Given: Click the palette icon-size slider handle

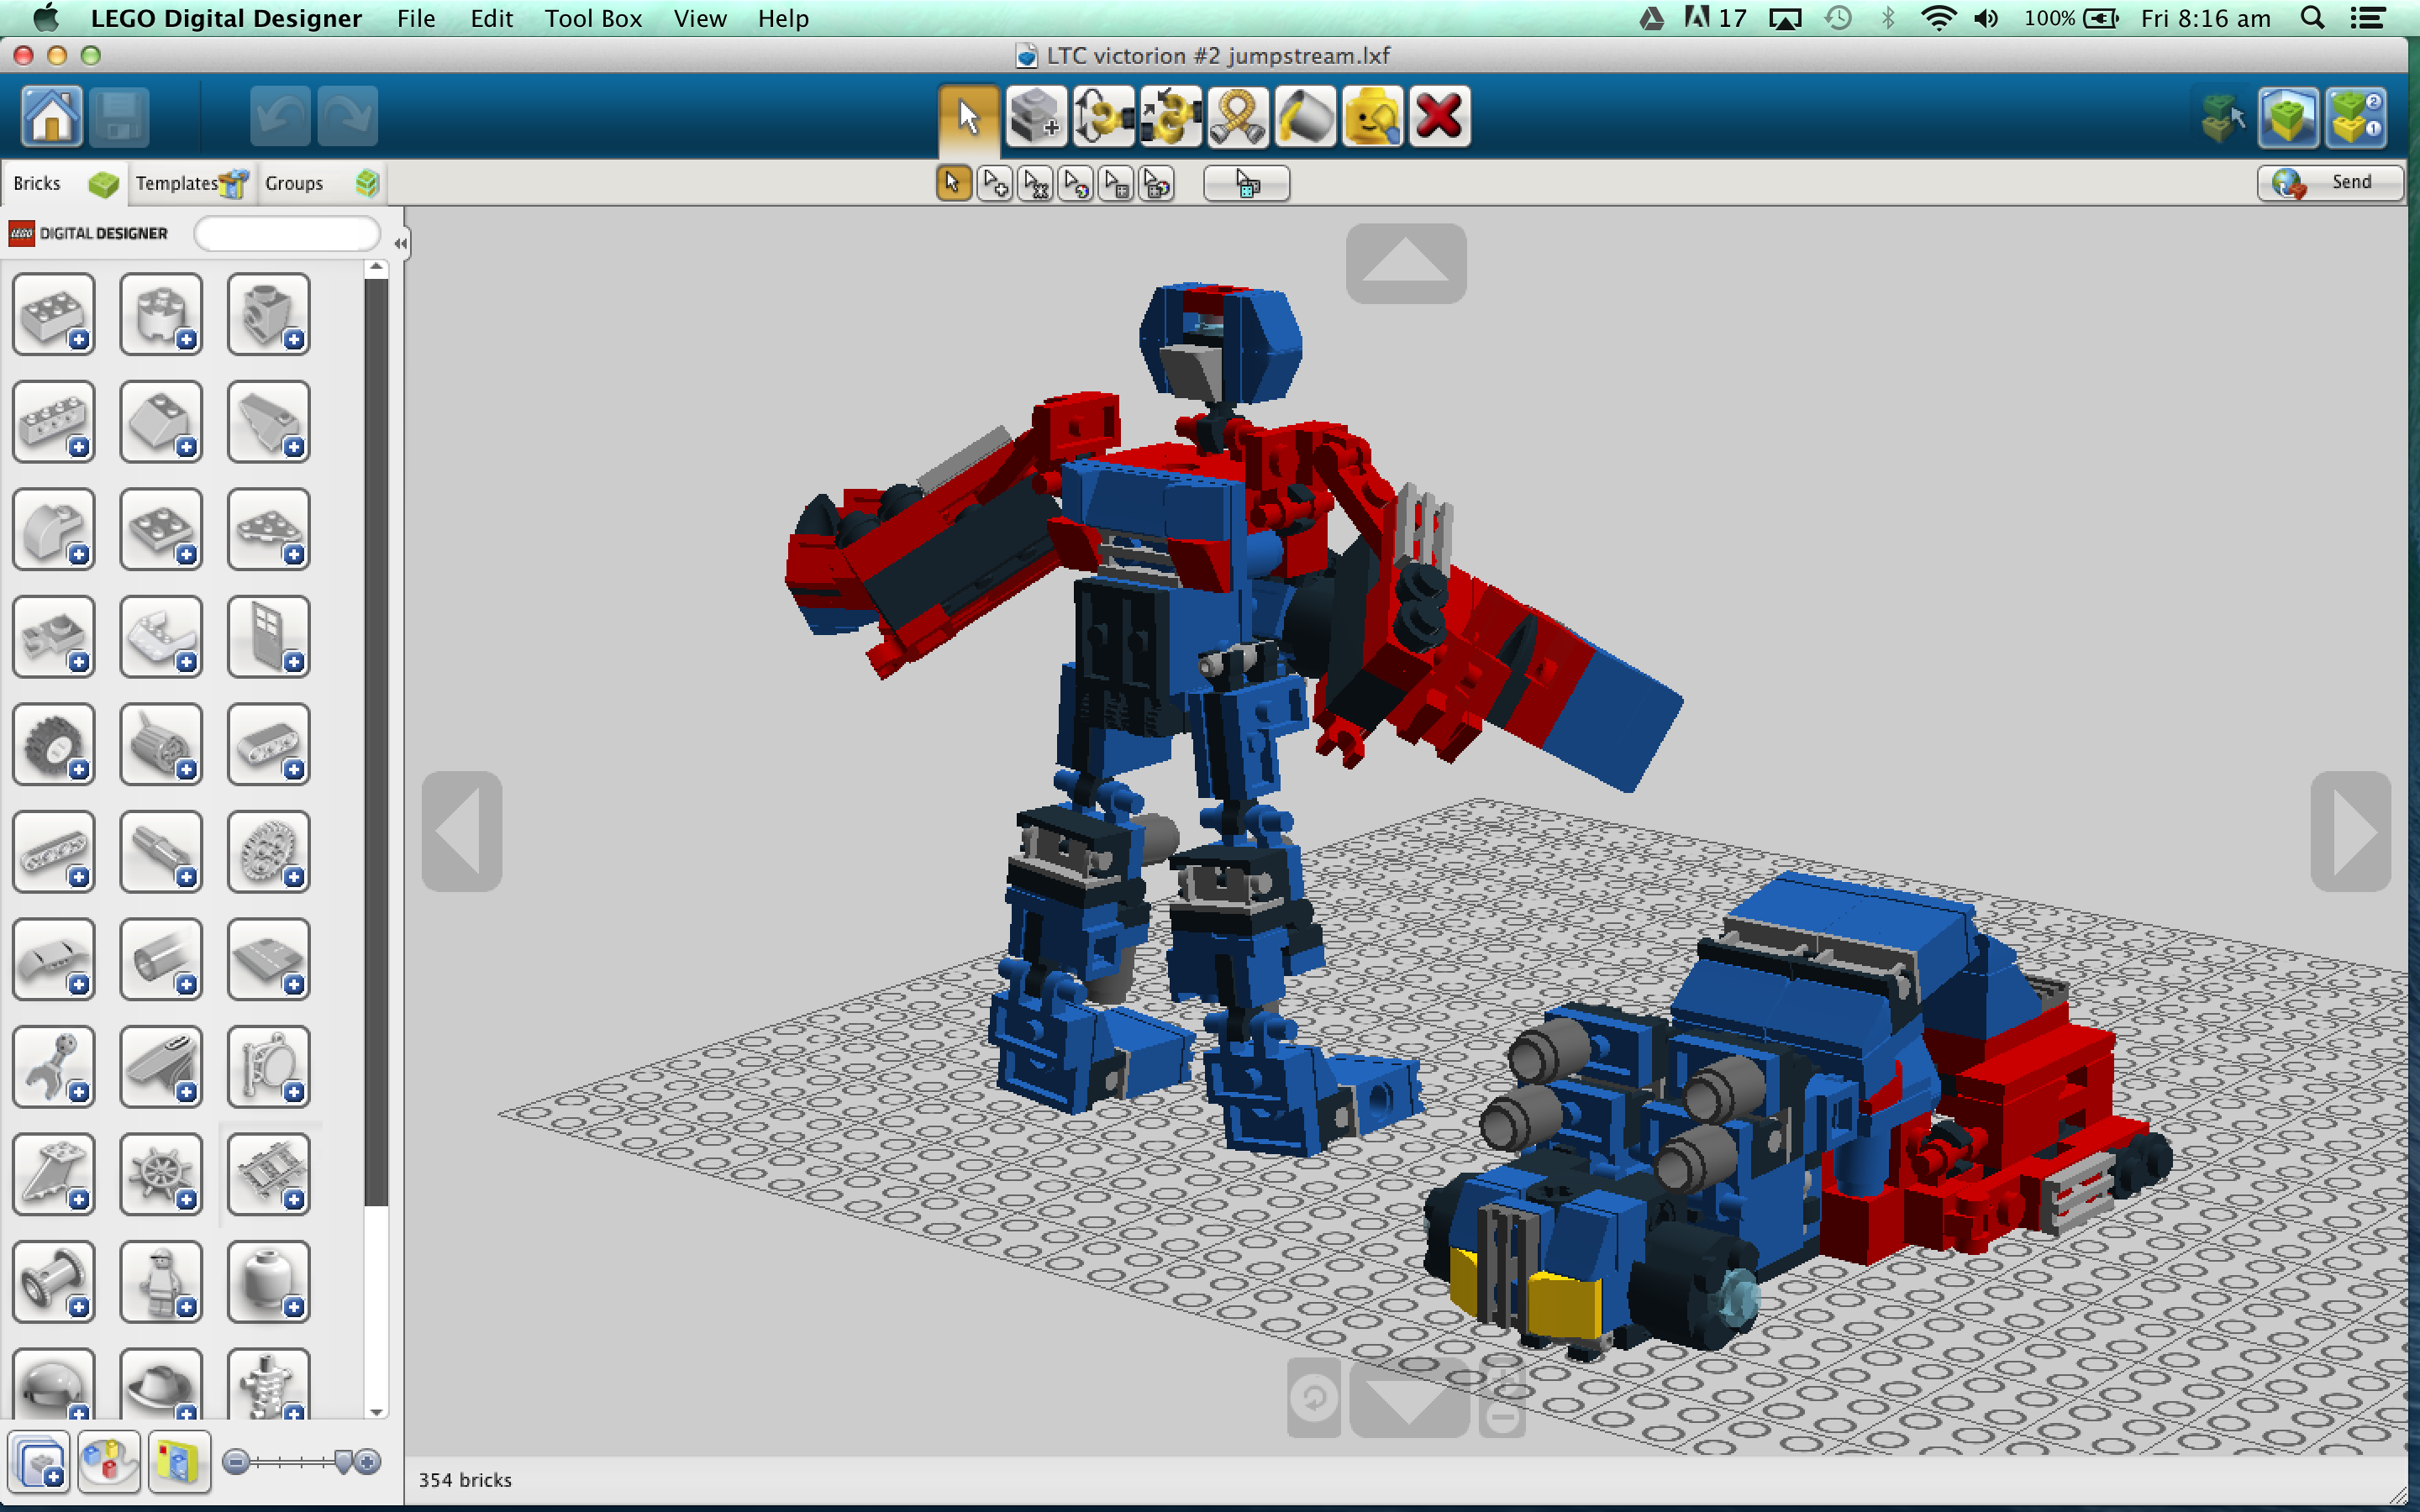Looking at the screenshot, I should click(343, 1462).
